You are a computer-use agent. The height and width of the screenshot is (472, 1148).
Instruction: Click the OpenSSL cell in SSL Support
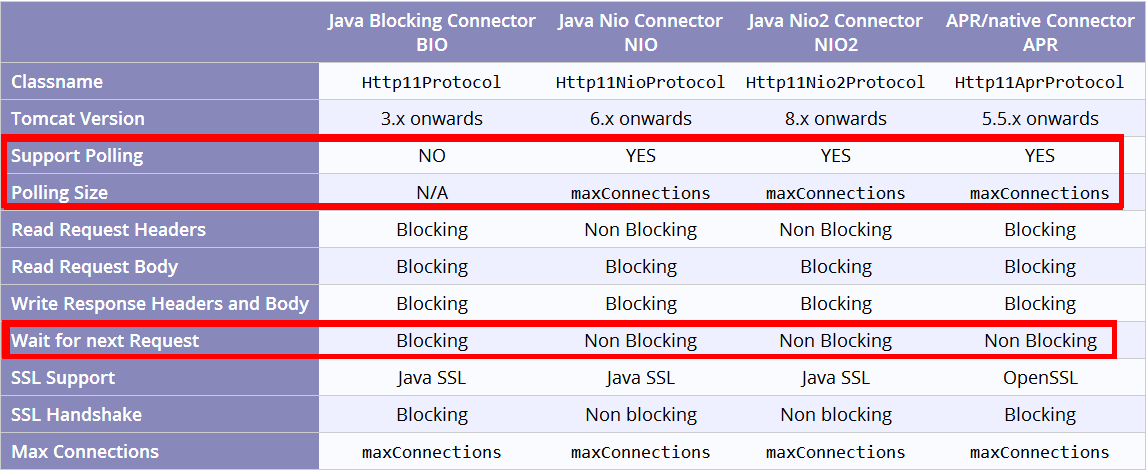pyautogui.click(x=1040, y=378)
